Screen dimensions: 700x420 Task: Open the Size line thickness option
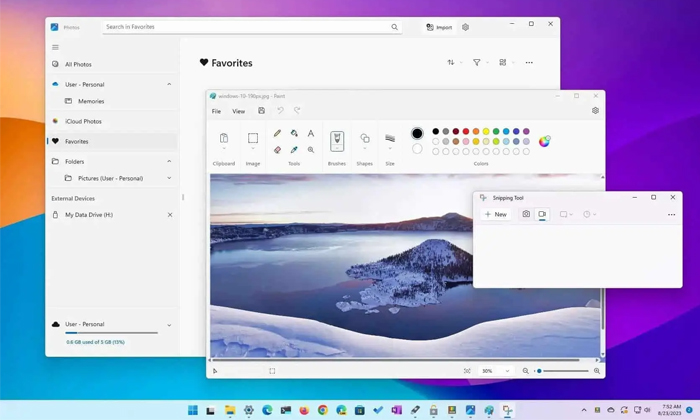coord(390,138)
